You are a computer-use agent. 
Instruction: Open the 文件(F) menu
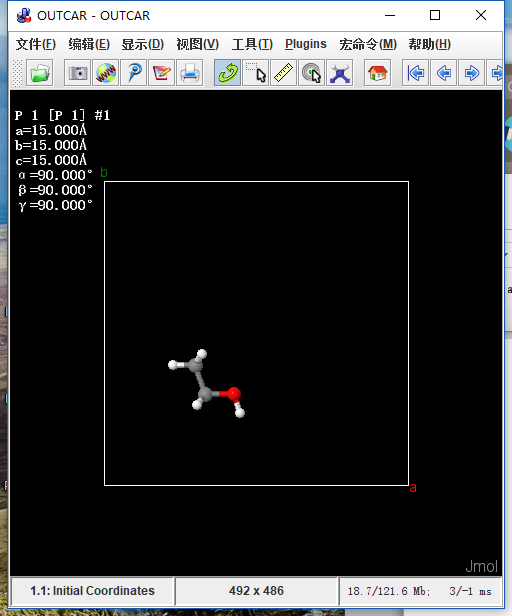pyautogui.click(x=36, y=44)
